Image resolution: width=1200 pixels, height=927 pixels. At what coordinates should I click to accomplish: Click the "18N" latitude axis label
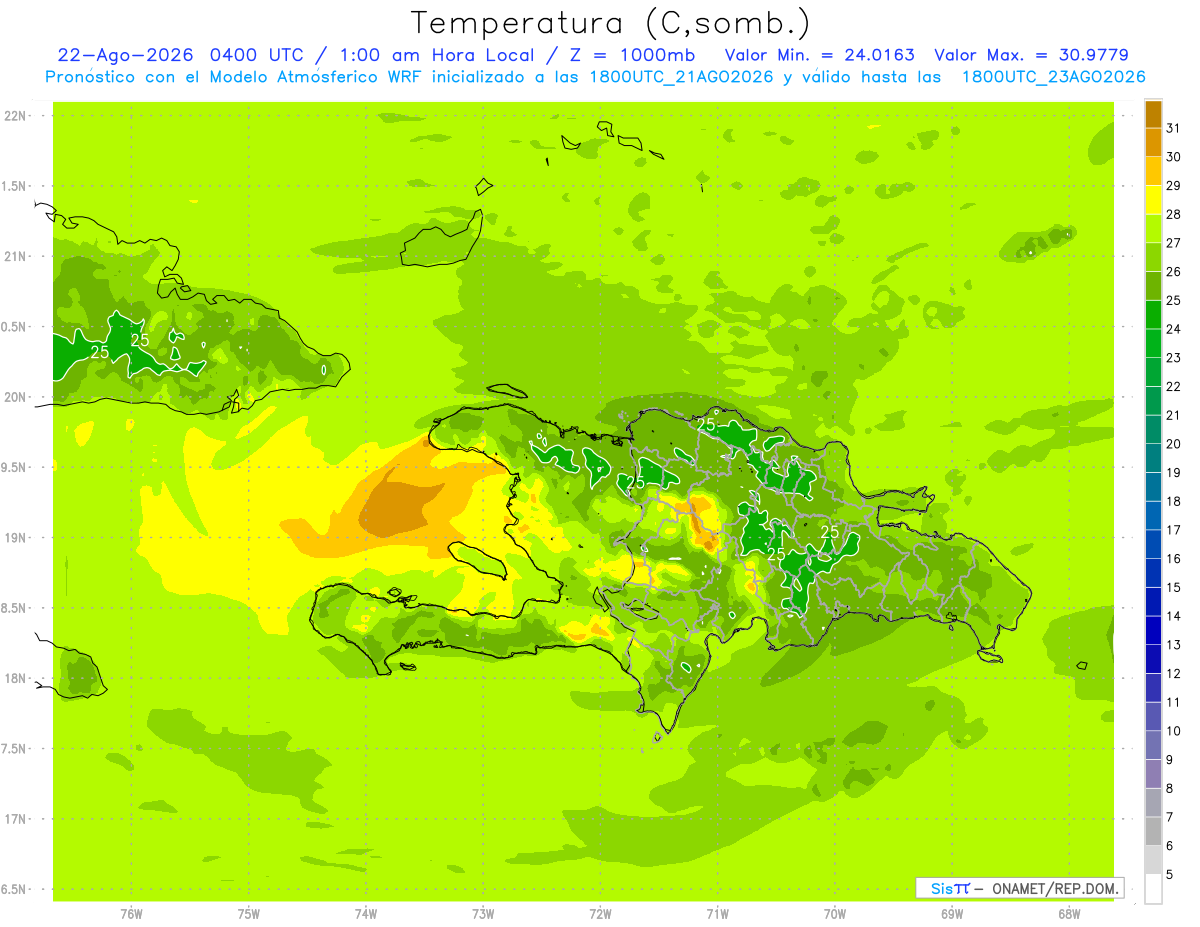coord(17,678)
